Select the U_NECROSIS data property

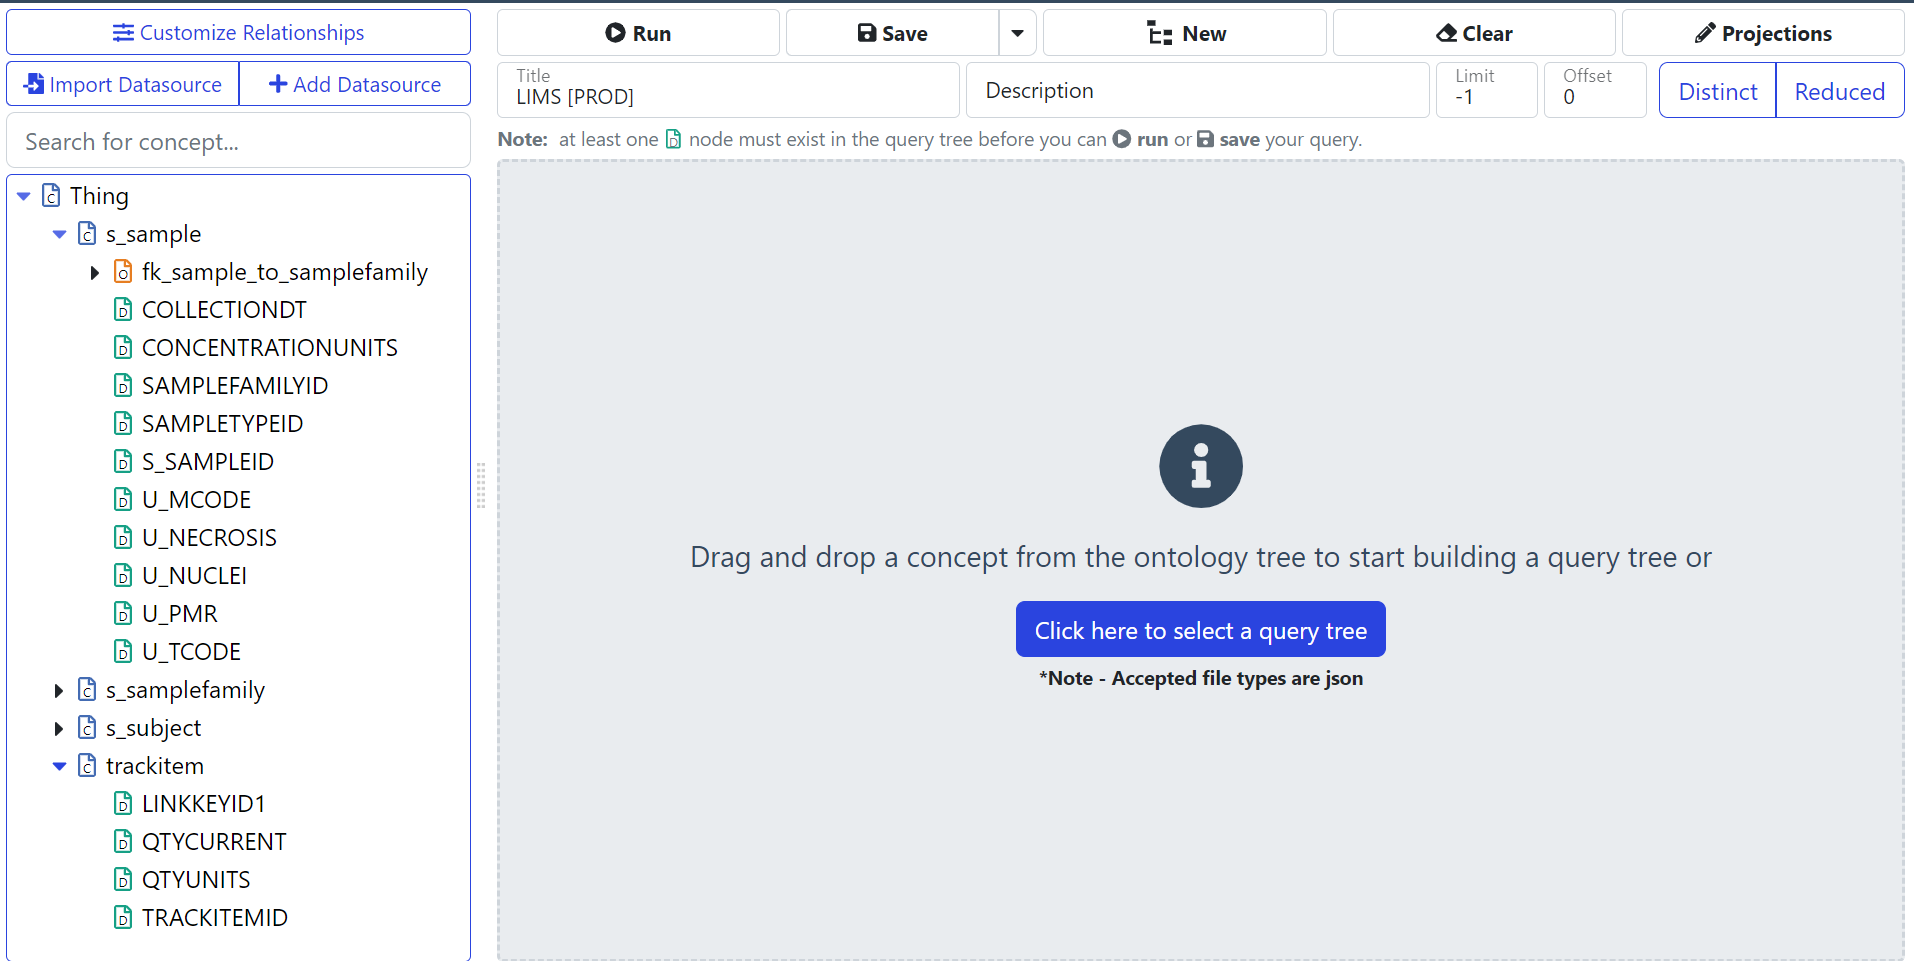[x=209, y=538]
